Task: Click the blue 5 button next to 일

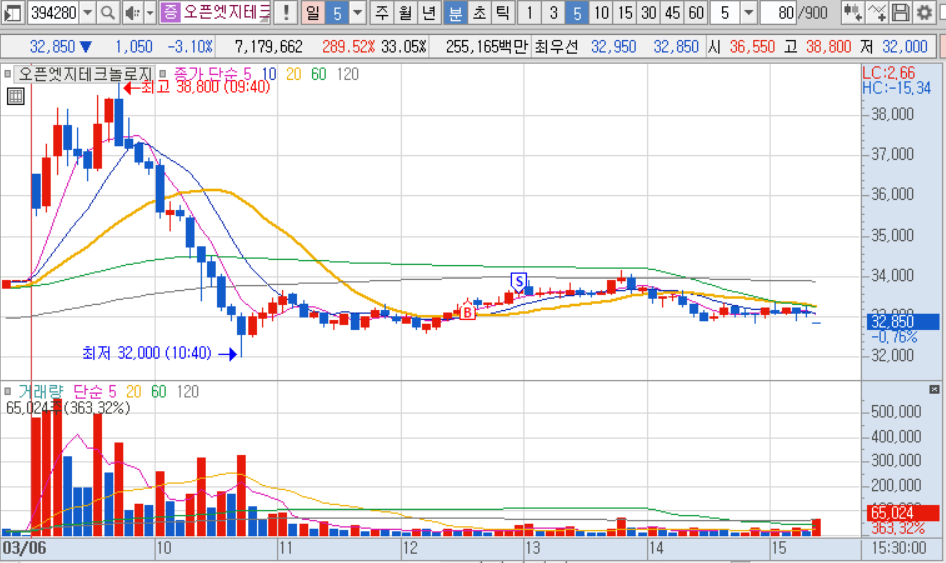Action: click(x=337, y=12)
